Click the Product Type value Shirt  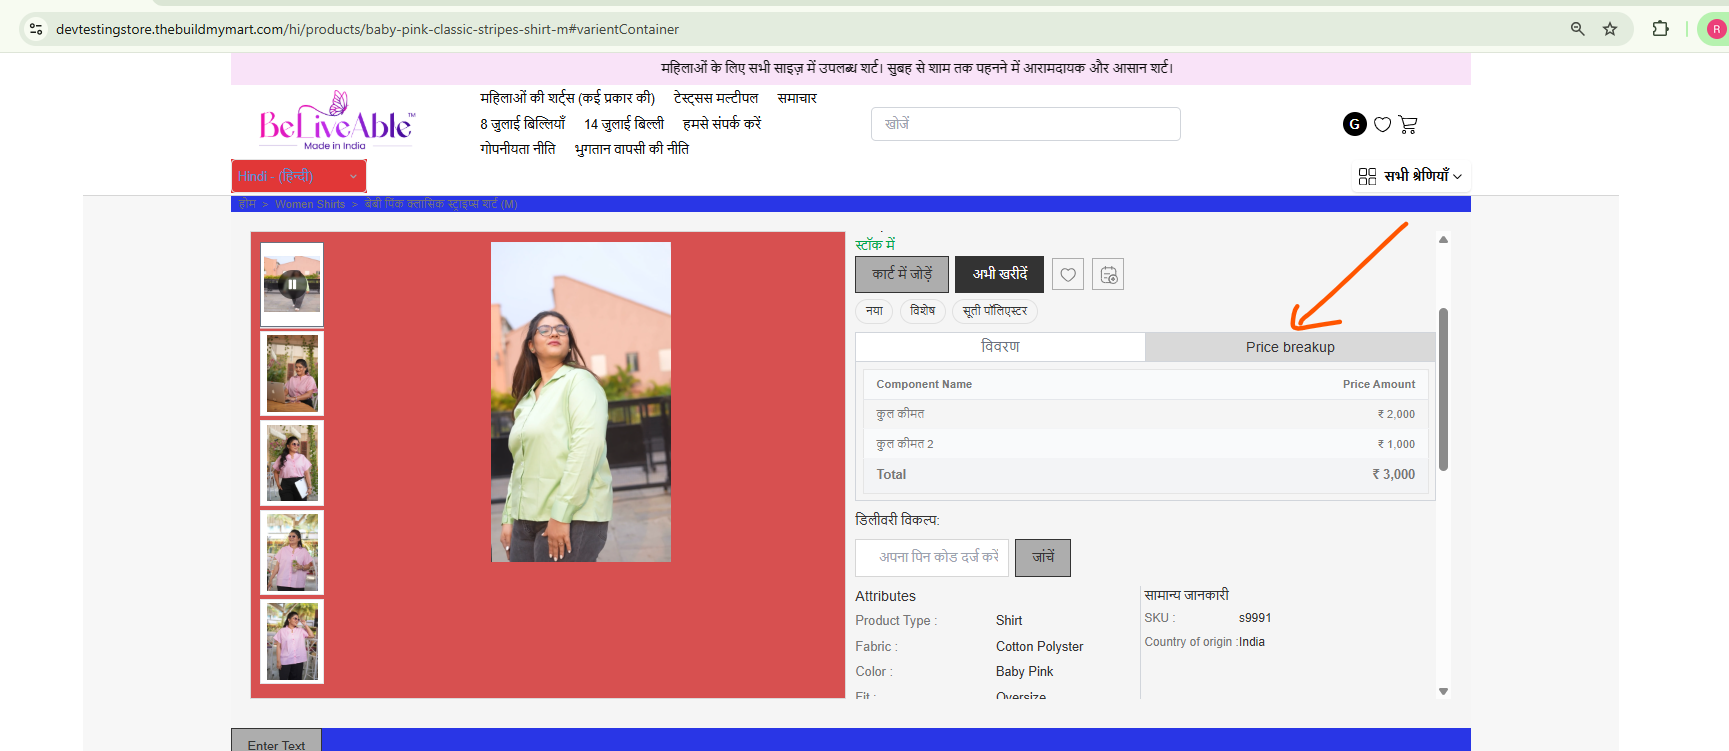coord(1009,621)
